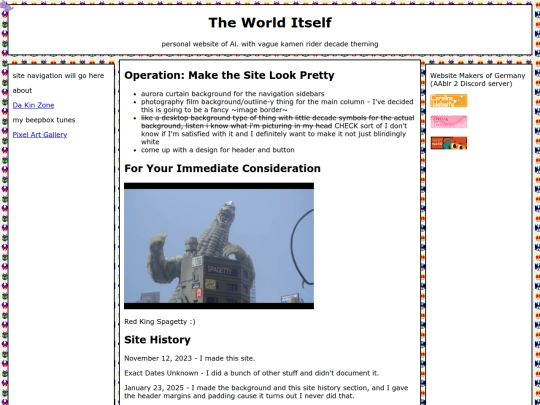Viewport: 540px width, 405px height.
Task: Click 'For Your Immediate Consideration' heading
Action: pyautogui.click(x=222, y=168)
